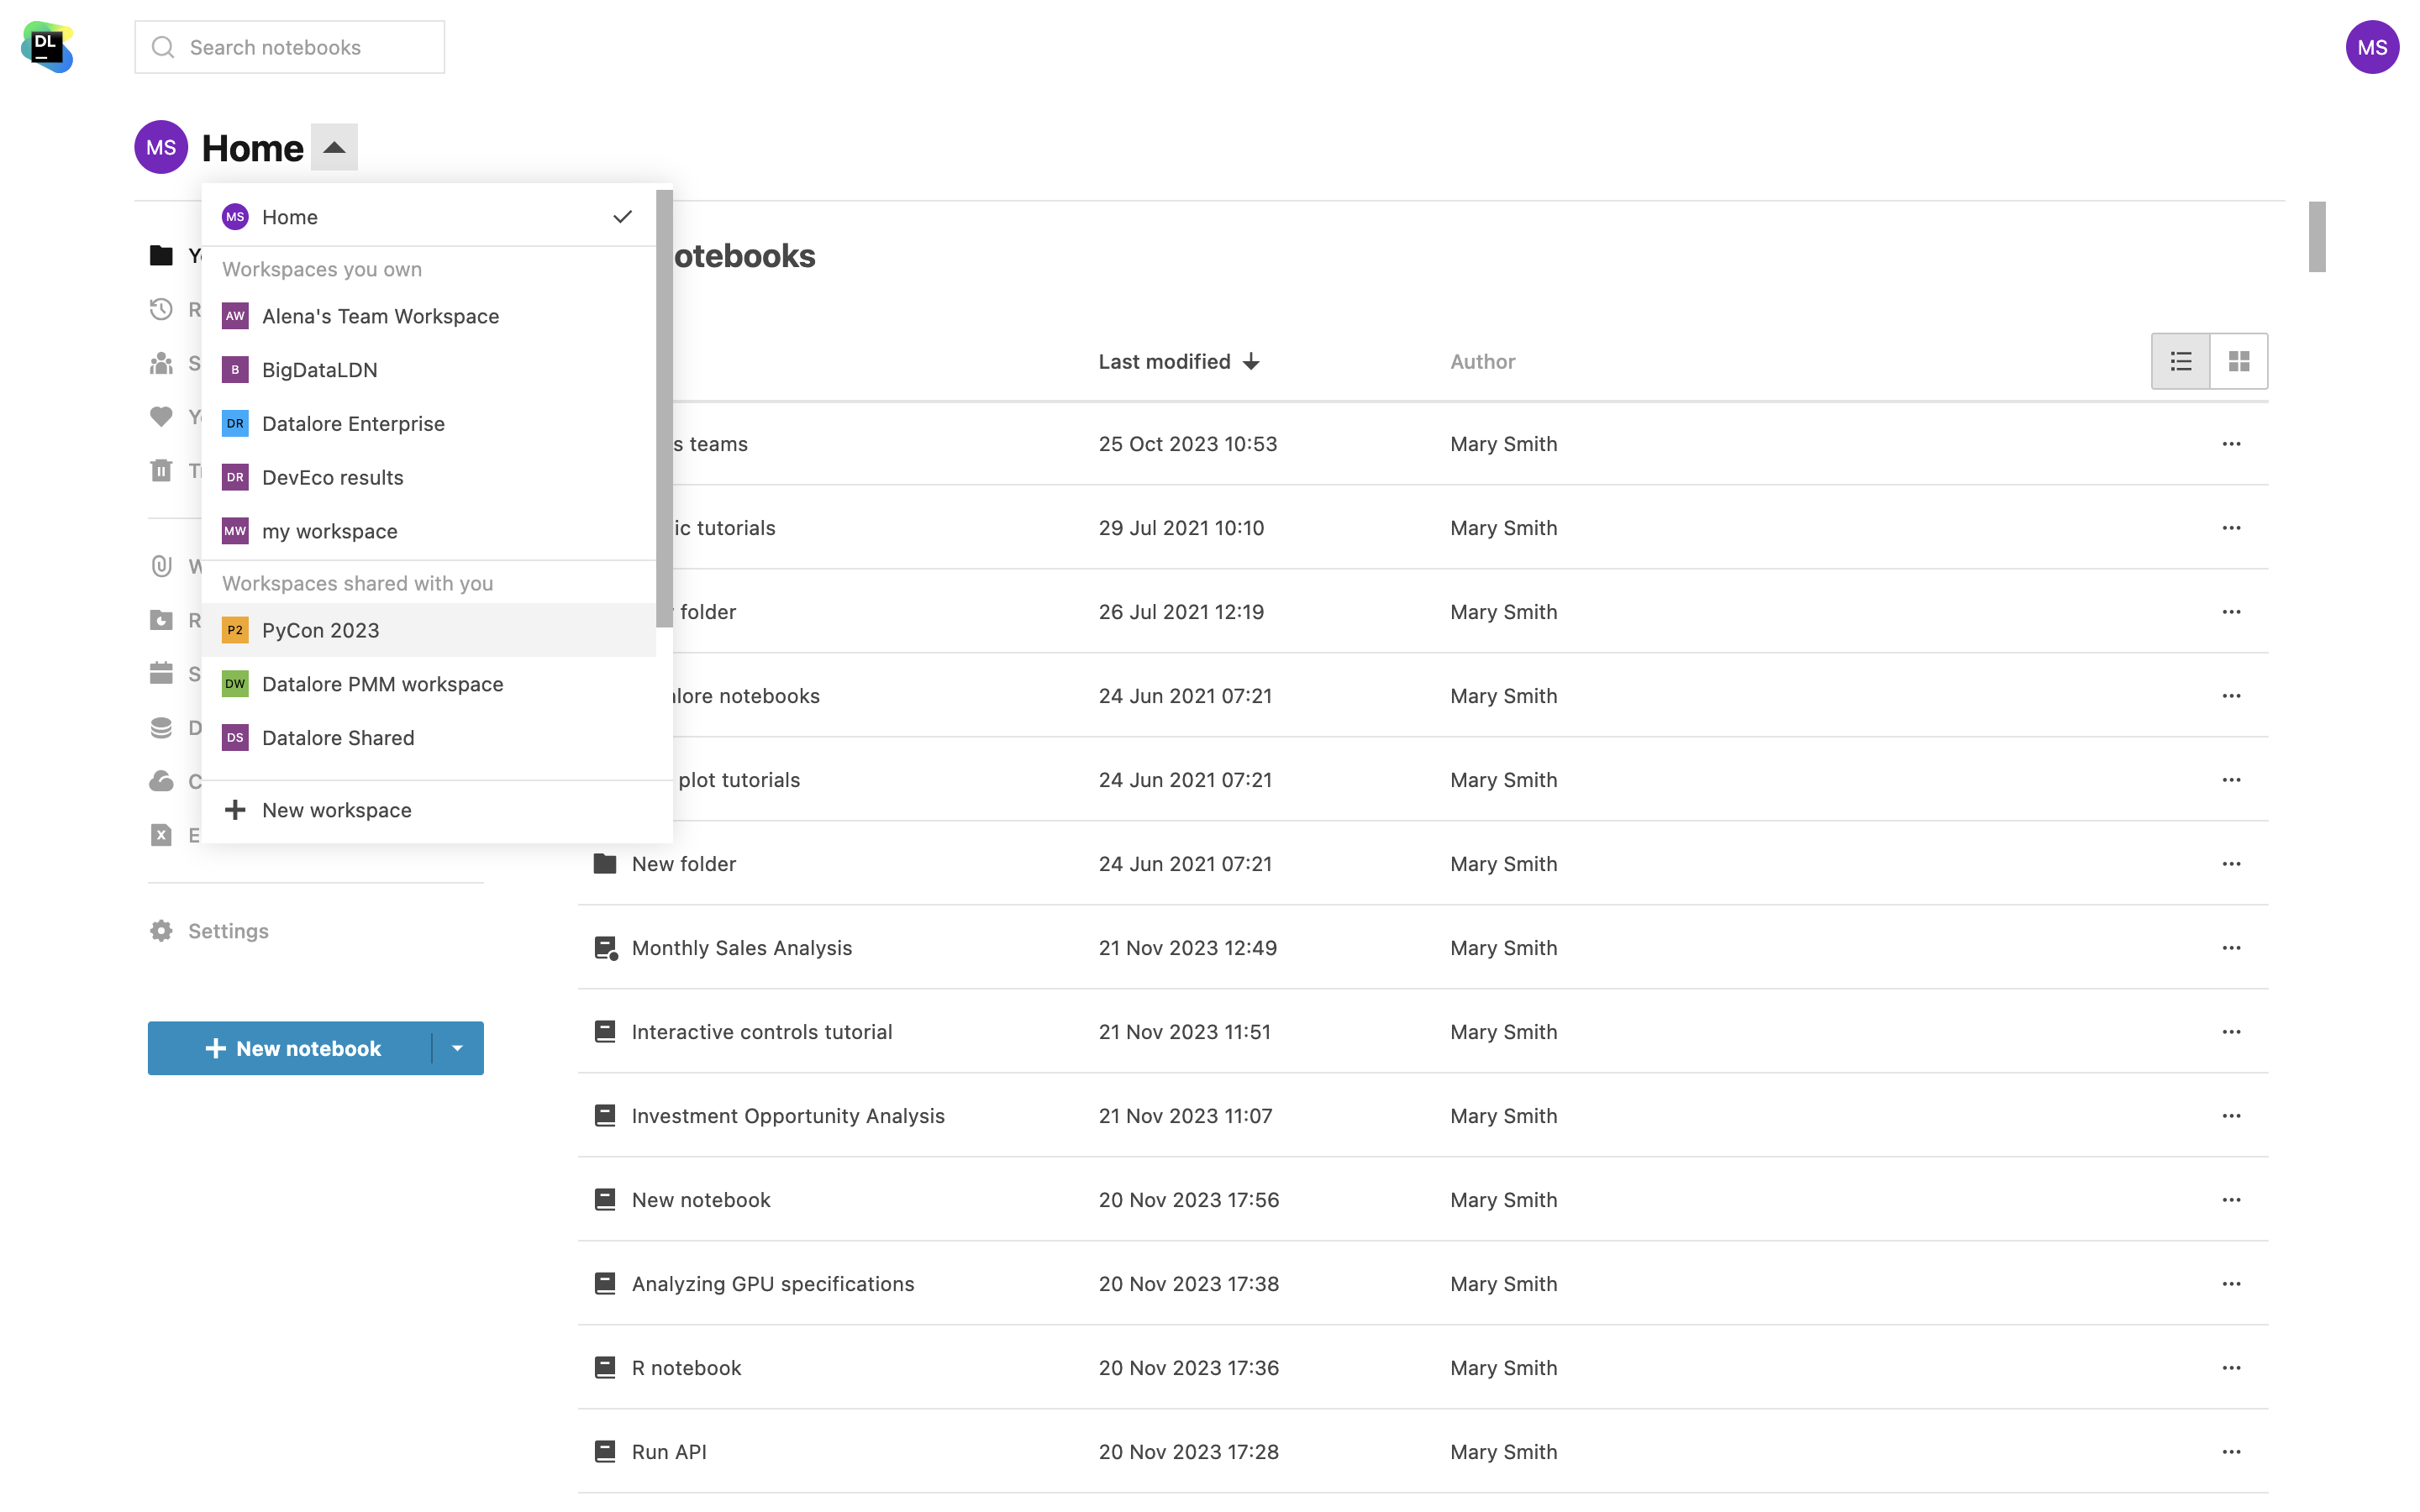2420x1512 pixels.
Task: Open the MS user avatar menu
Action: 2371,47
